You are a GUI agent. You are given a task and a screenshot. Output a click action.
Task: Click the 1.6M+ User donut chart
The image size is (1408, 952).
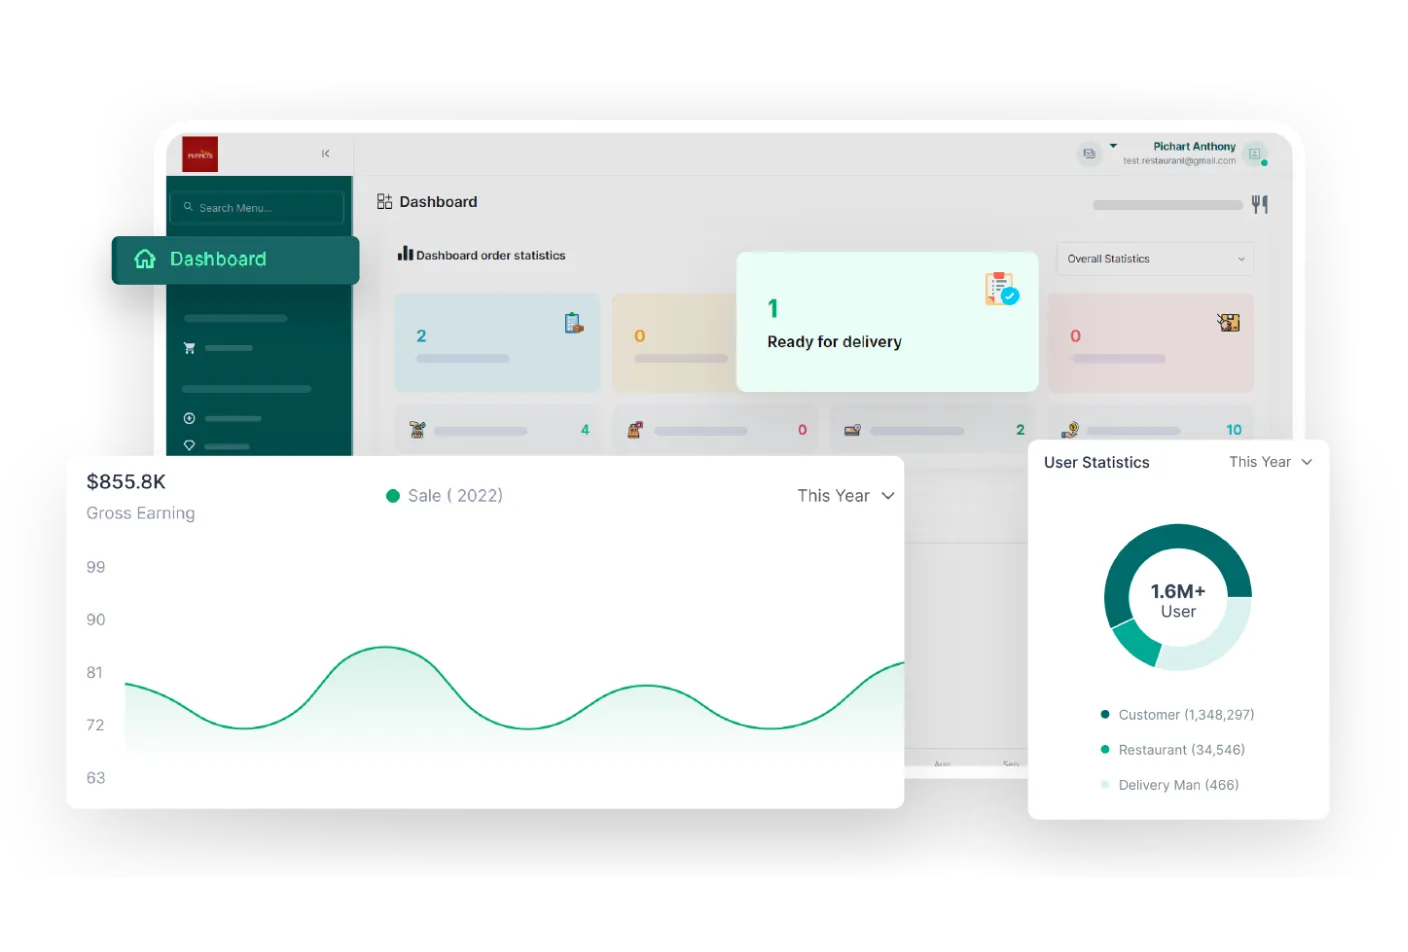[1178, 598]
